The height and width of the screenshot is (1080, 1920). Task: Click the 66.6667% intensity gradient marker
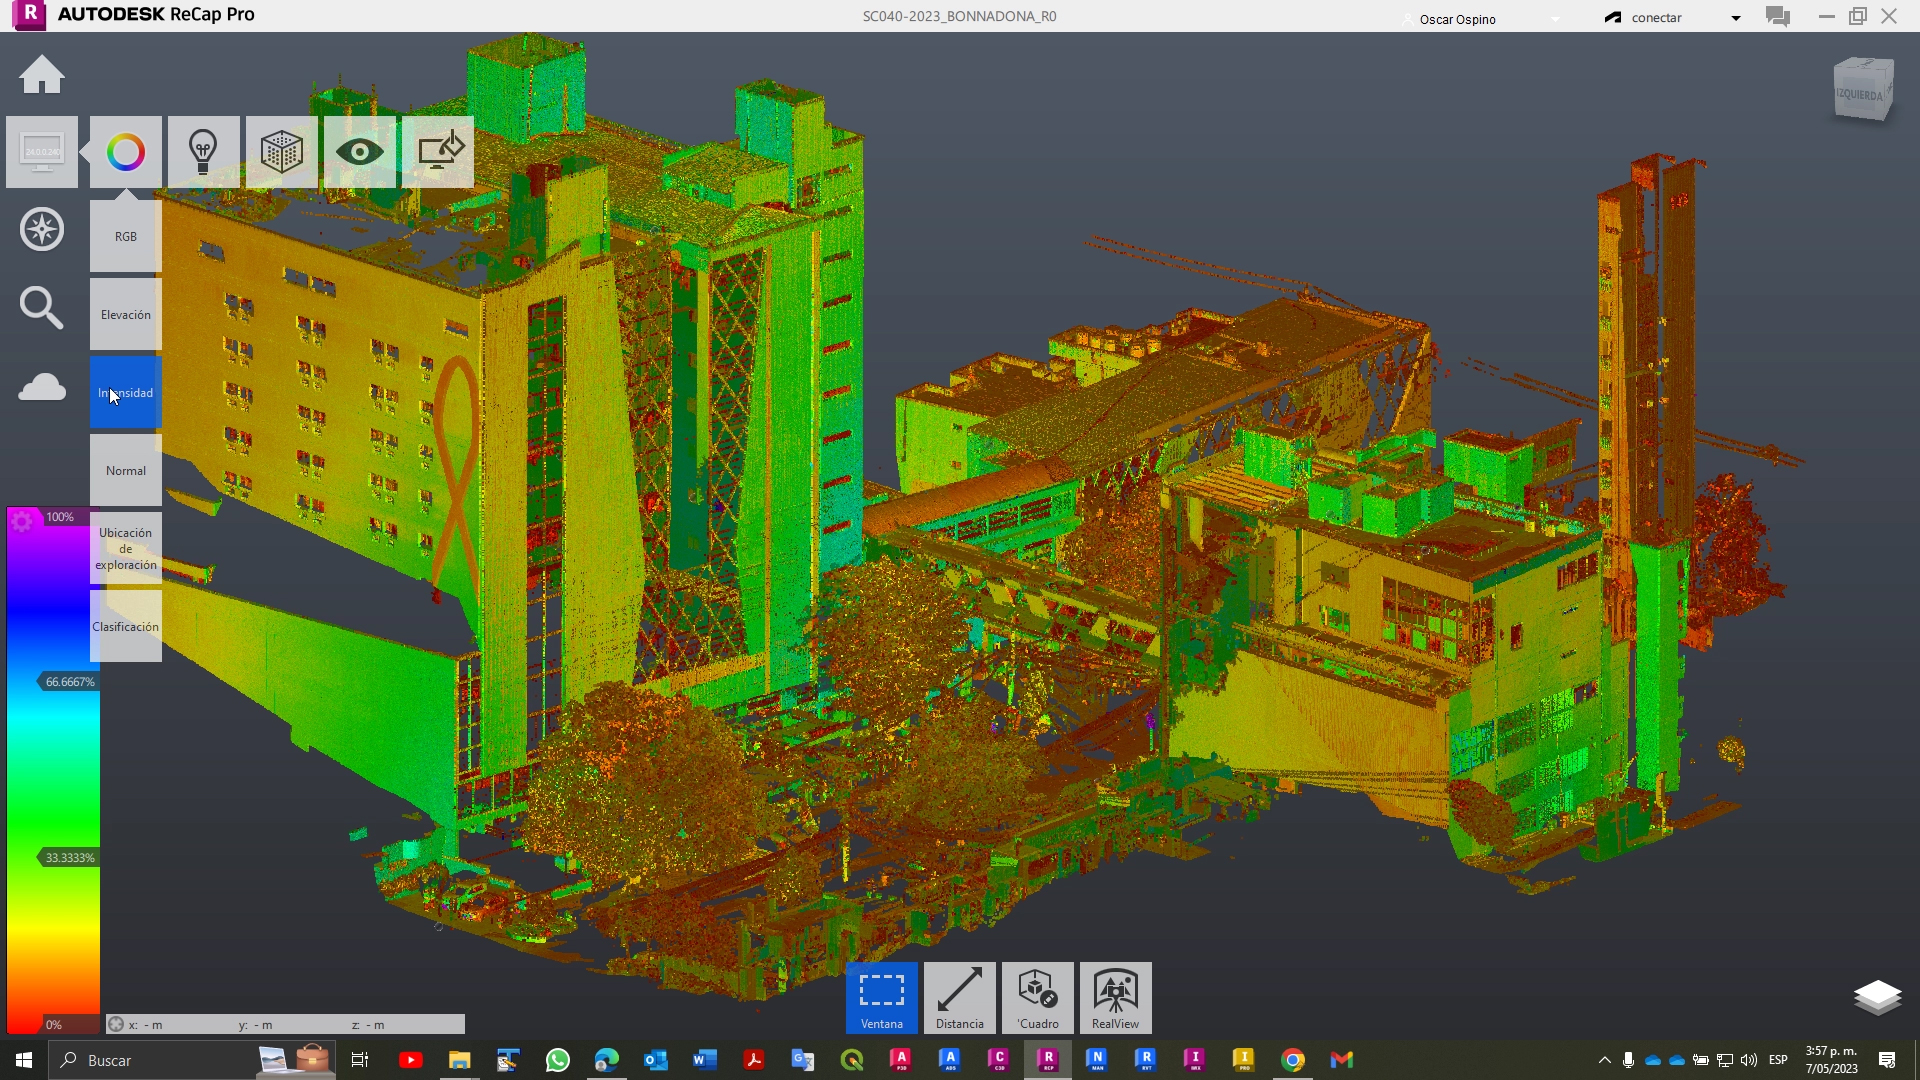click(68, 682)
